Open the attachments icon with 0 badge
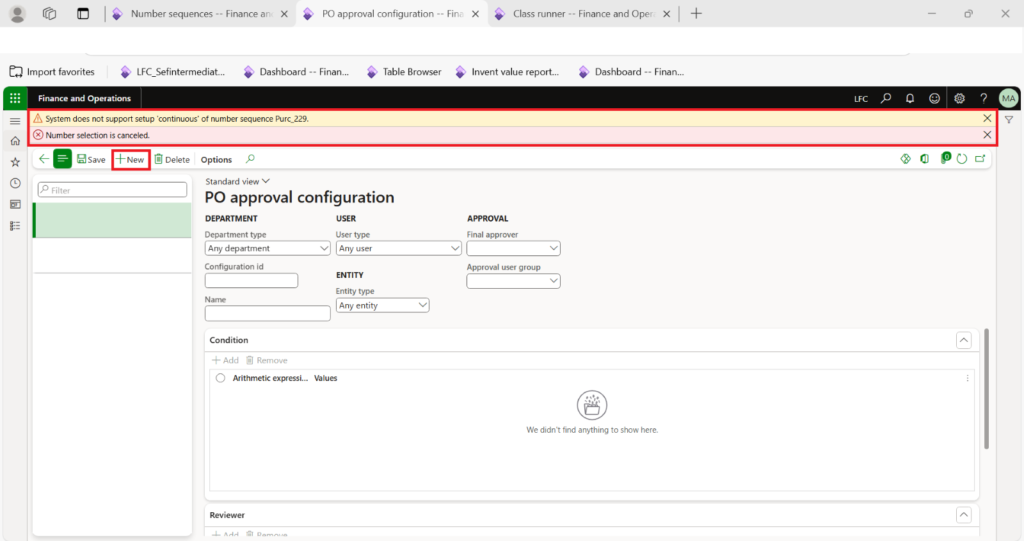Screen dimensions: 1024x541 coord(945,158)
